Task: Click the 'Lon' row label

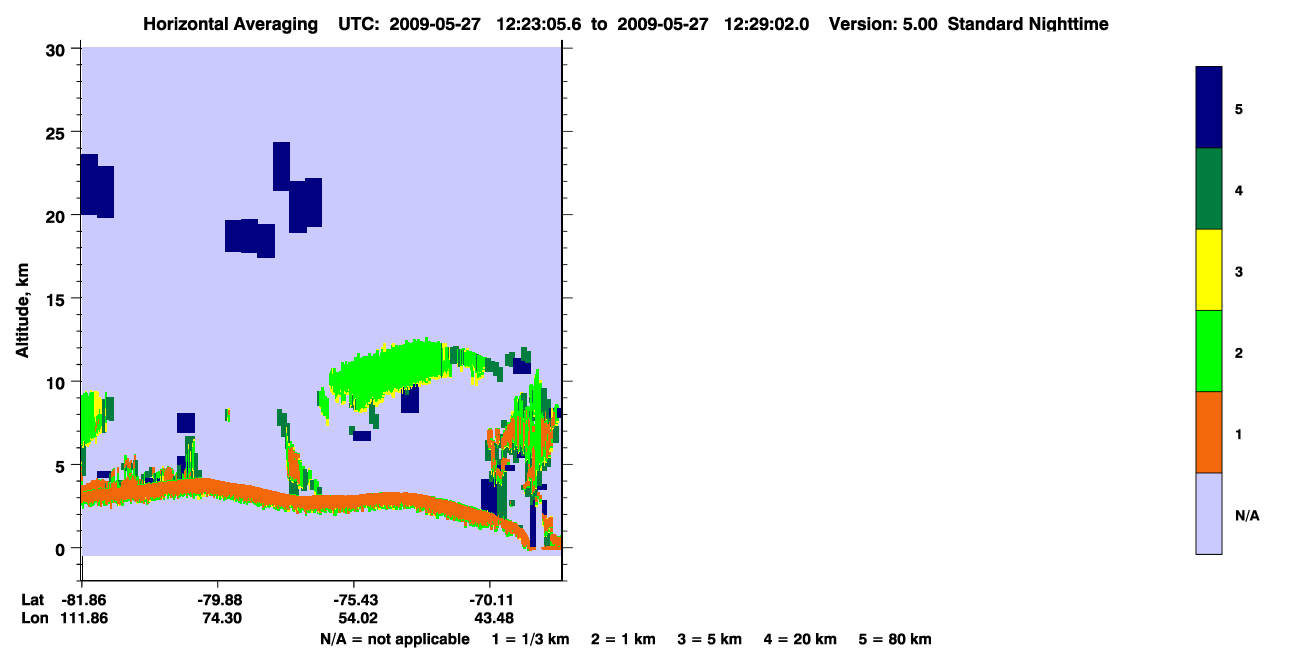Action: [34, 618]
